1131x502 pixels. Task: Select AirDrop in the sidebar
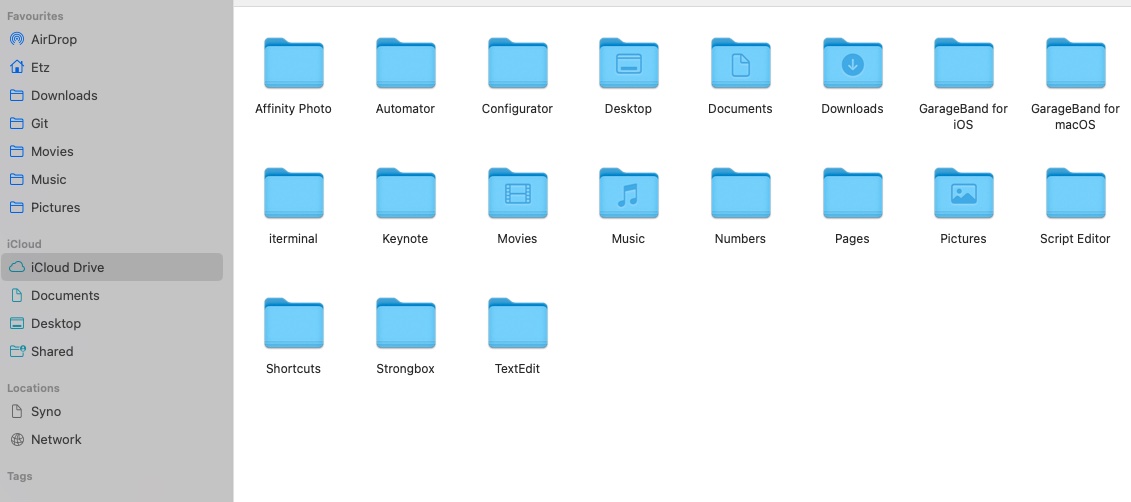pyautogui.click(x=112, y=40)
